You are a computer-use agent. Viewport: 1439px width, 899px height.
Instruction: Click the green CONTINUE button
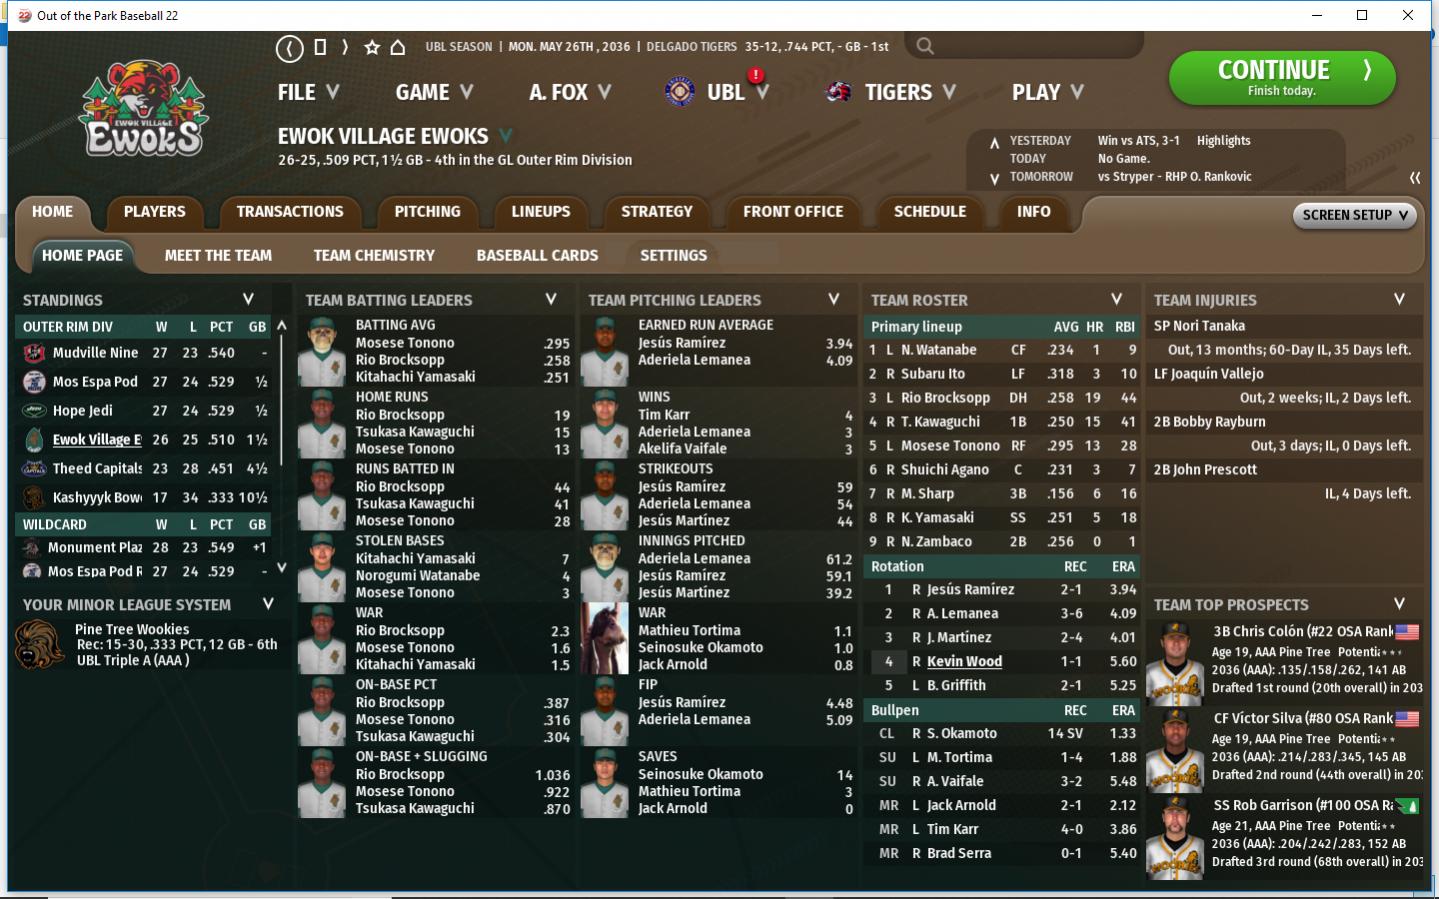[1282, 78]
